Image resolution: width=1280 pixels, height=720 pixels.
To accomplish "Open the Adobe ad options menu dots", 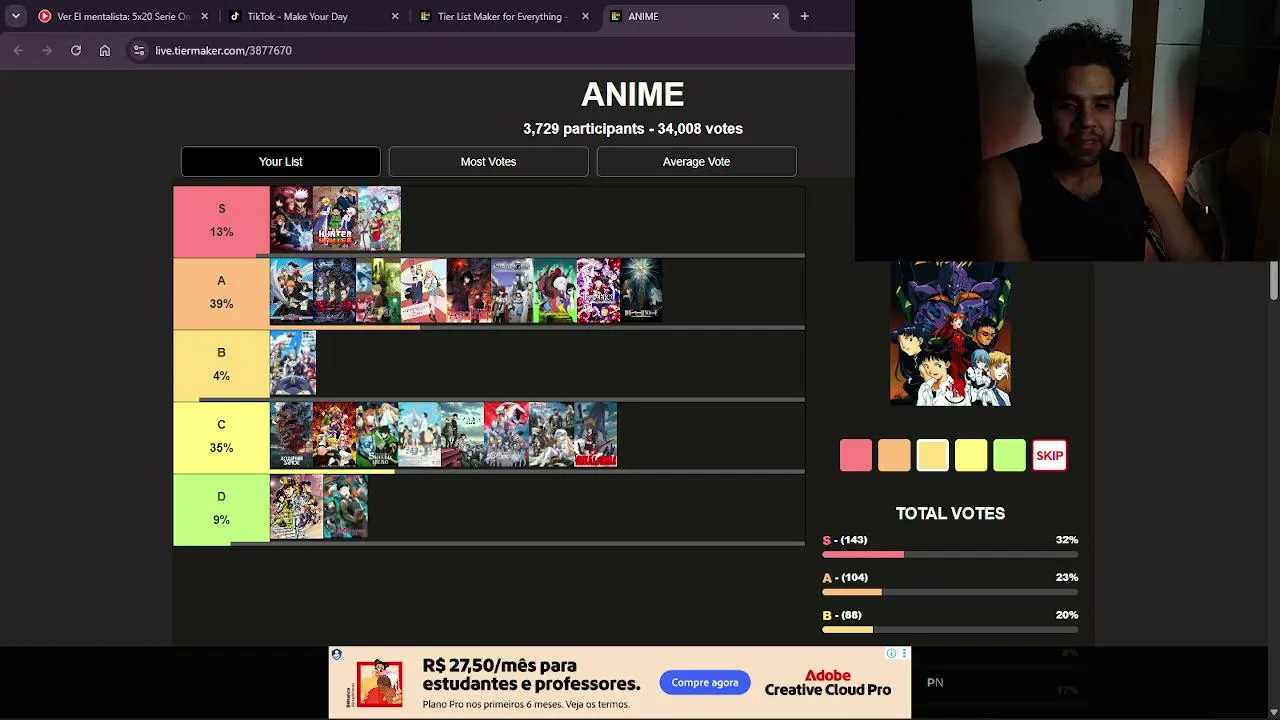I will [904, 653].
